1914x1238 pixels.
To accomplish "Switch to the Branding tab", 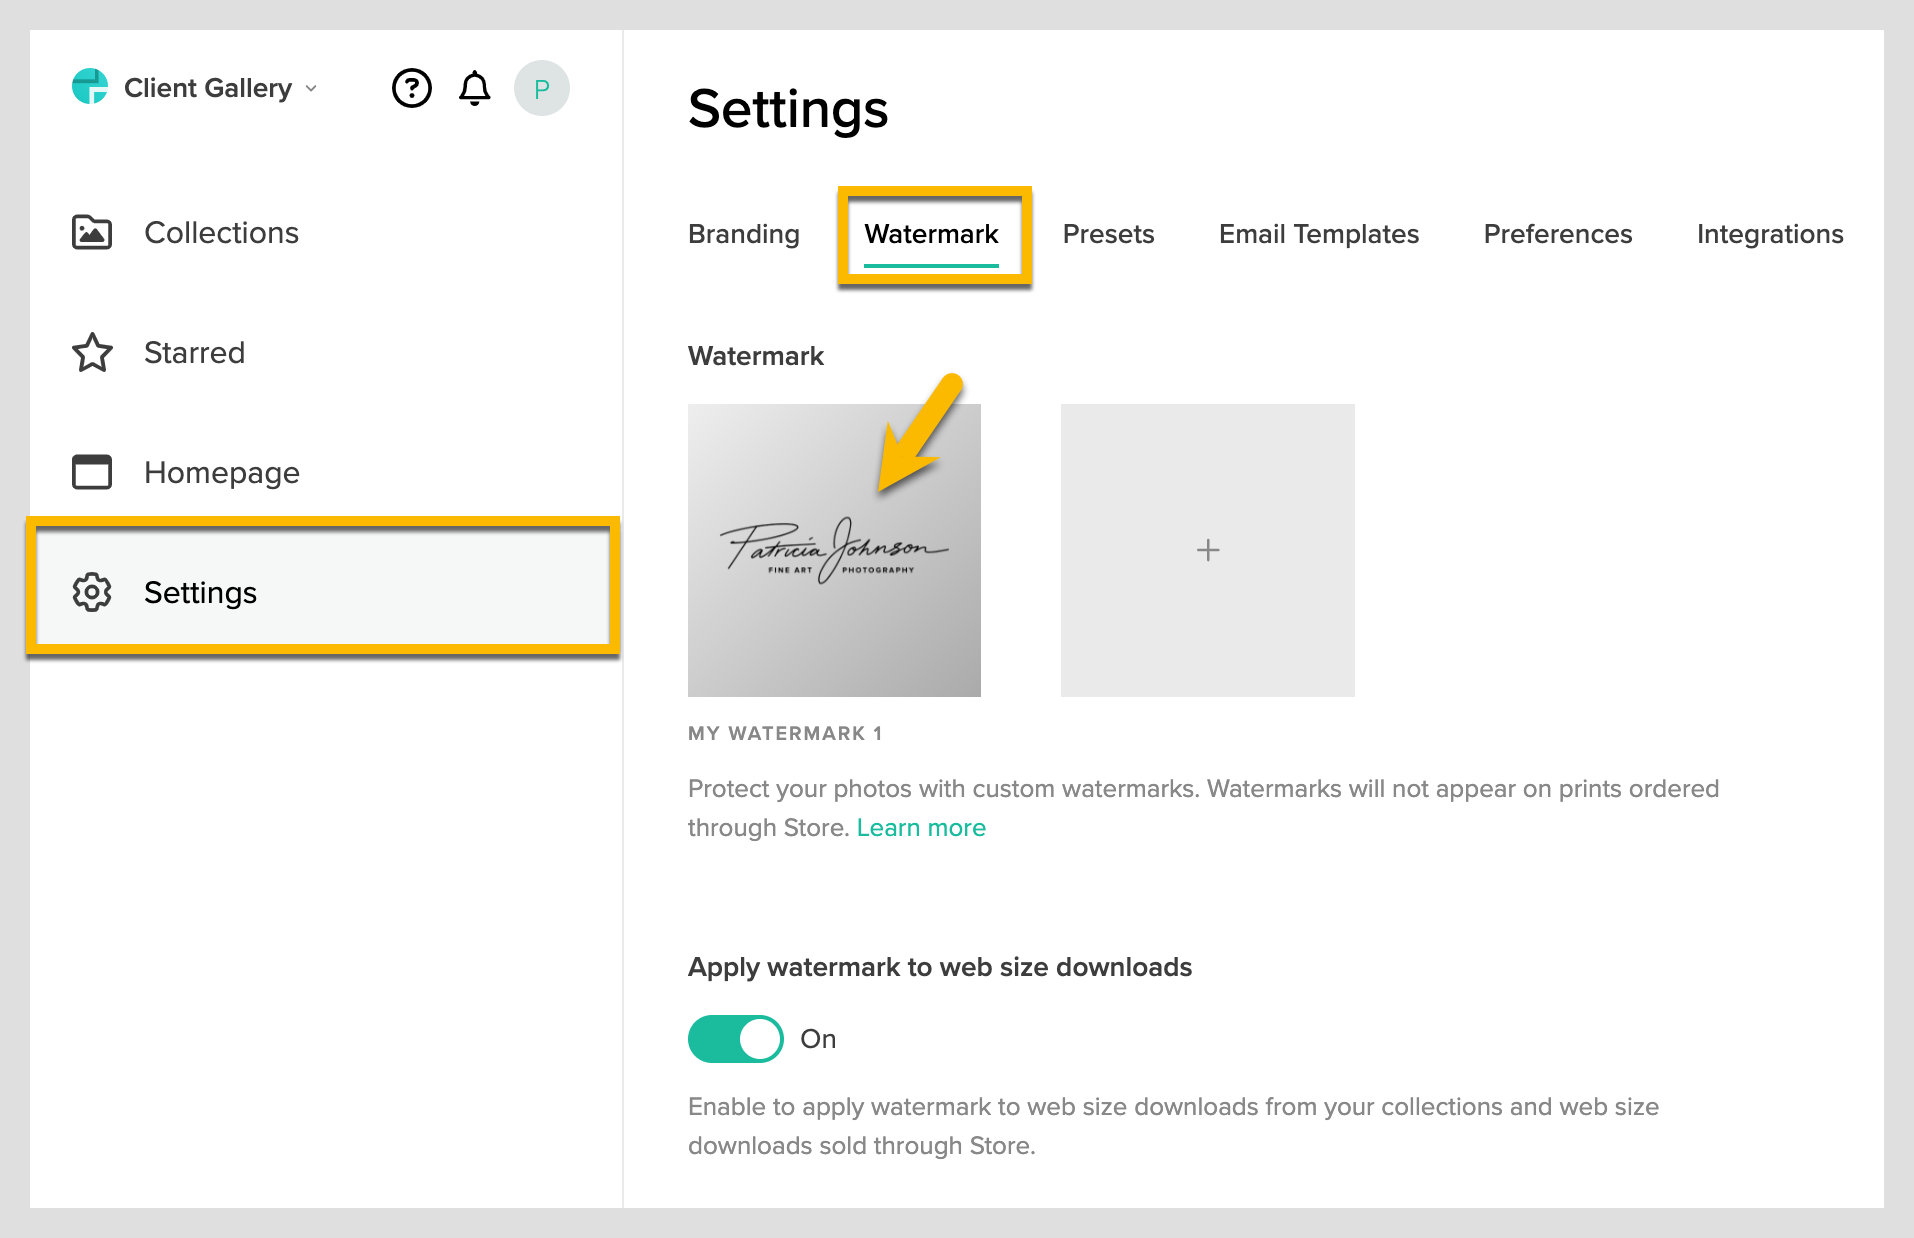I will pos(743,233).
